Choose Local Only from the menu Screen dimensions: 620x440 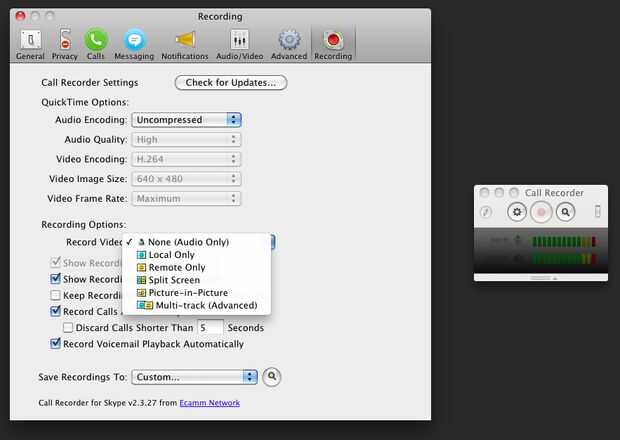(x=197, y=255)
